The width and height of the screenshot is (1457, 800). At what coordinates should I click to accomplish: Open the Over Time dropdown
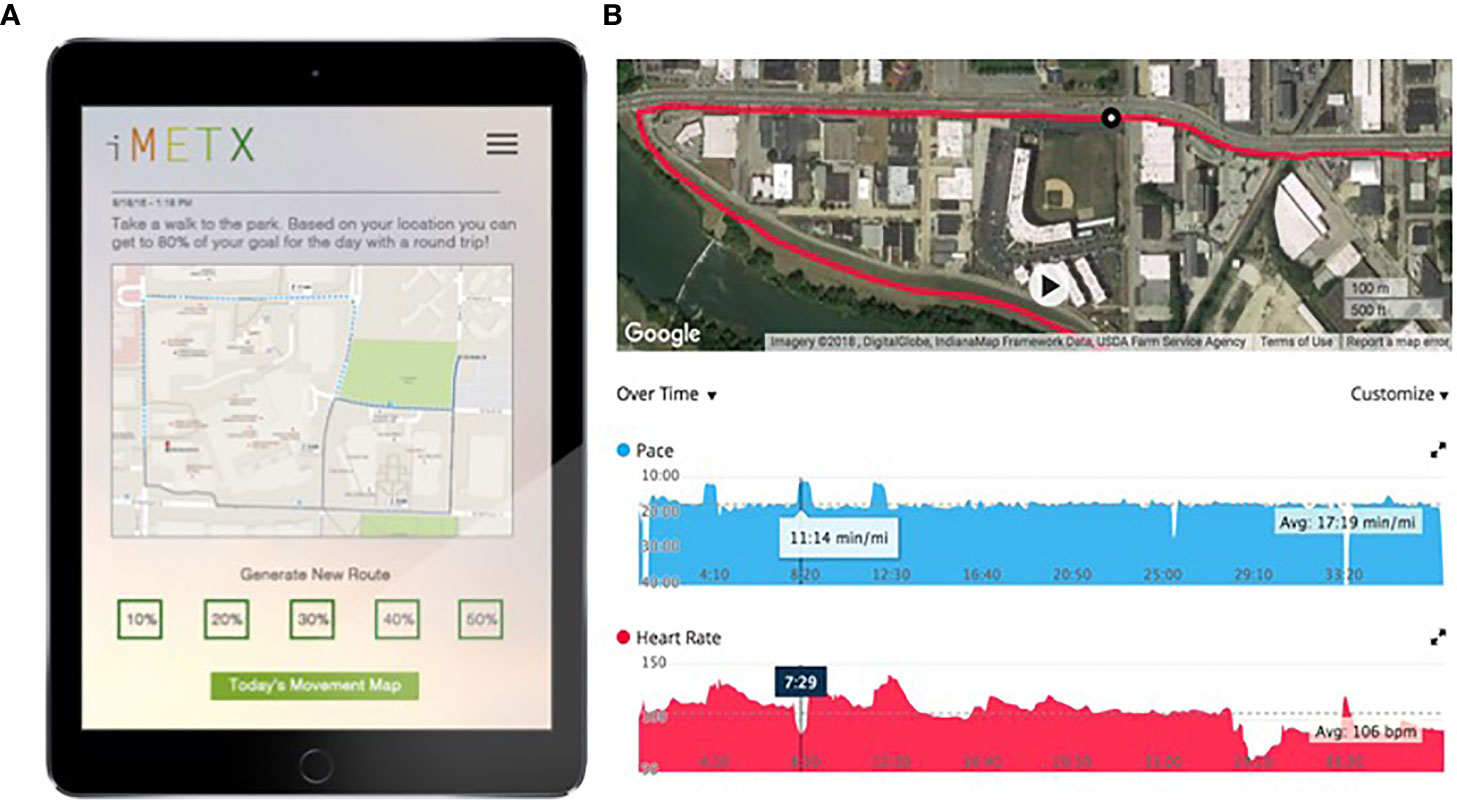pos(667,394)
